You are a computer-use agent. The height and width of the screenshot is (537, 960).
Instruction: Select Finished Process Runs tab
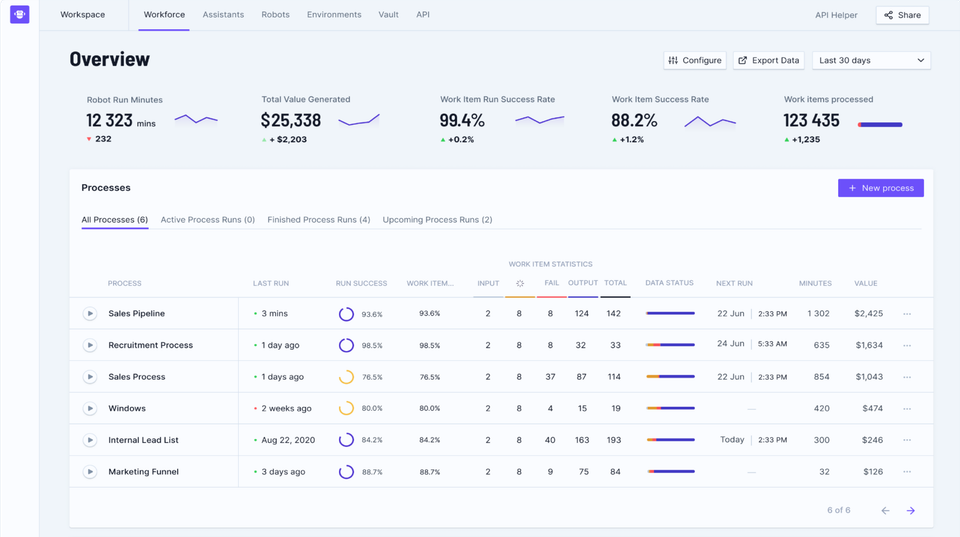click(x=318, y=220)
